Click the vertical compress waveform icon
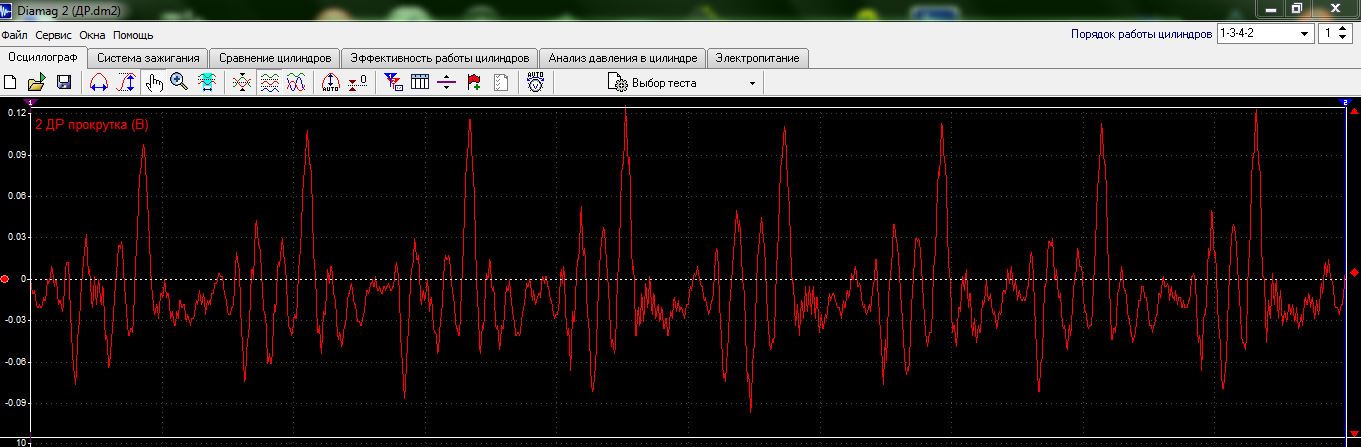Viewport: 1361px width, 447px height. pyautogui.click(x=242, y=83)
